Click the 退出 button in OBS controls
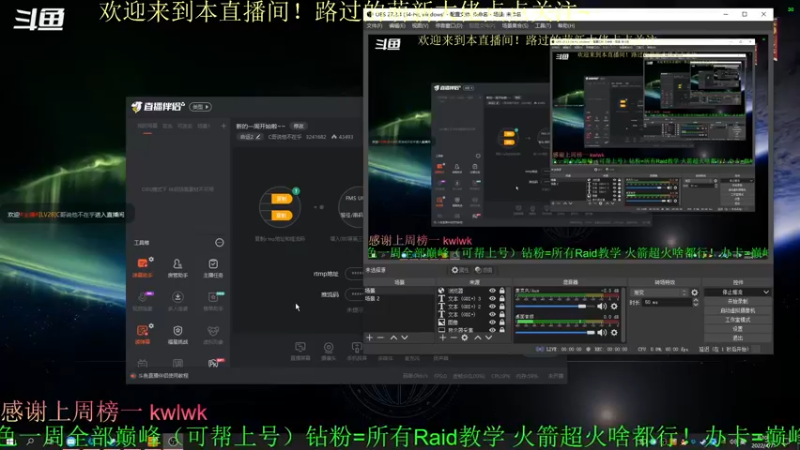 pyautogui.click(x=737, y=338)
